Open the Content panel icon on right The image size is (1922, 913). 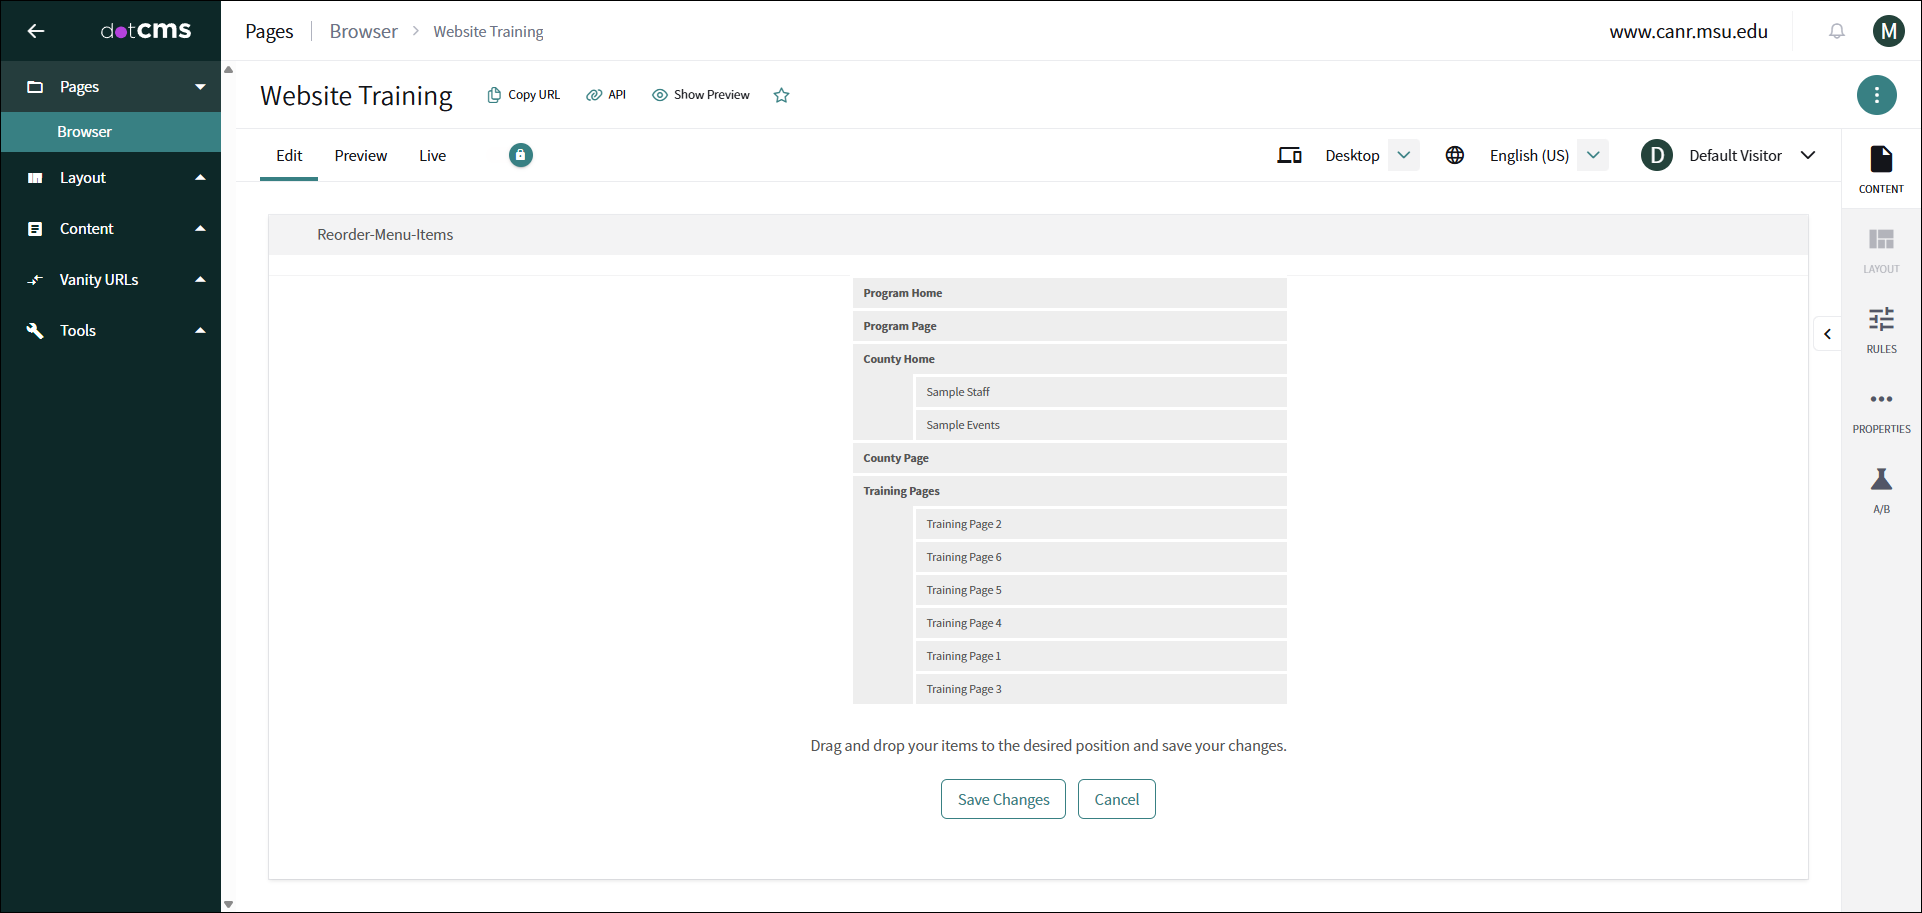pos(1880,168)
